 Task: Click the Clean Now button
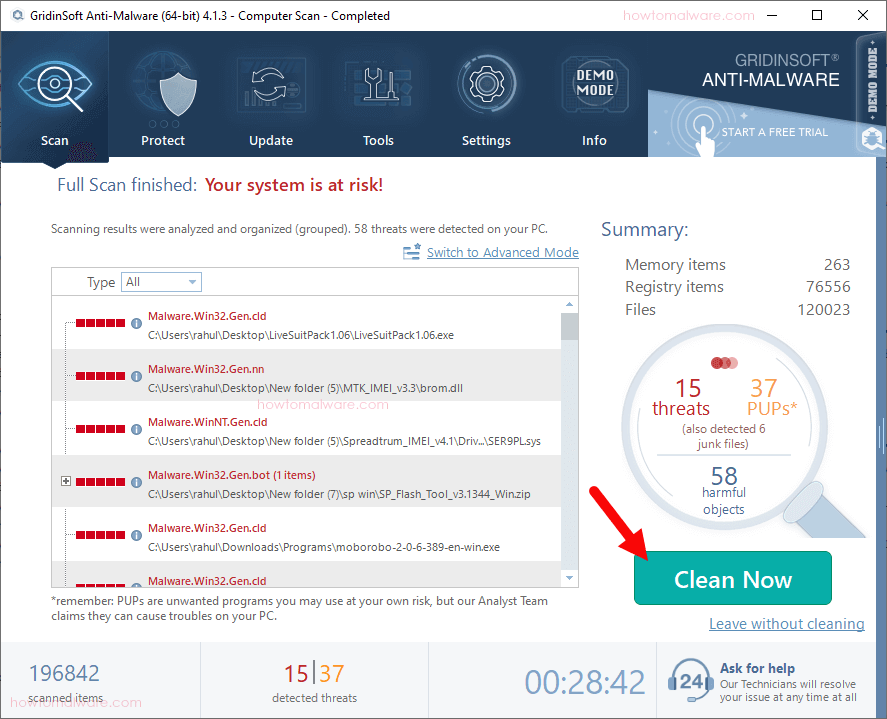point(732,578)
